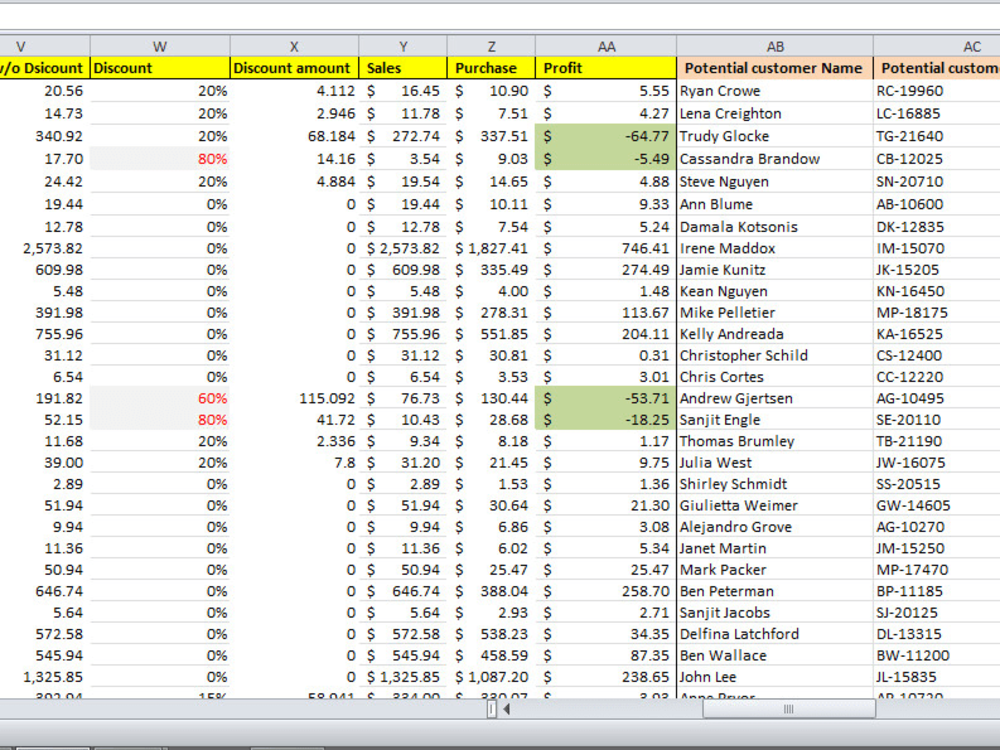Select the Mike Pelletier cell
The image size is (1000, 750).
coord(775,313)
